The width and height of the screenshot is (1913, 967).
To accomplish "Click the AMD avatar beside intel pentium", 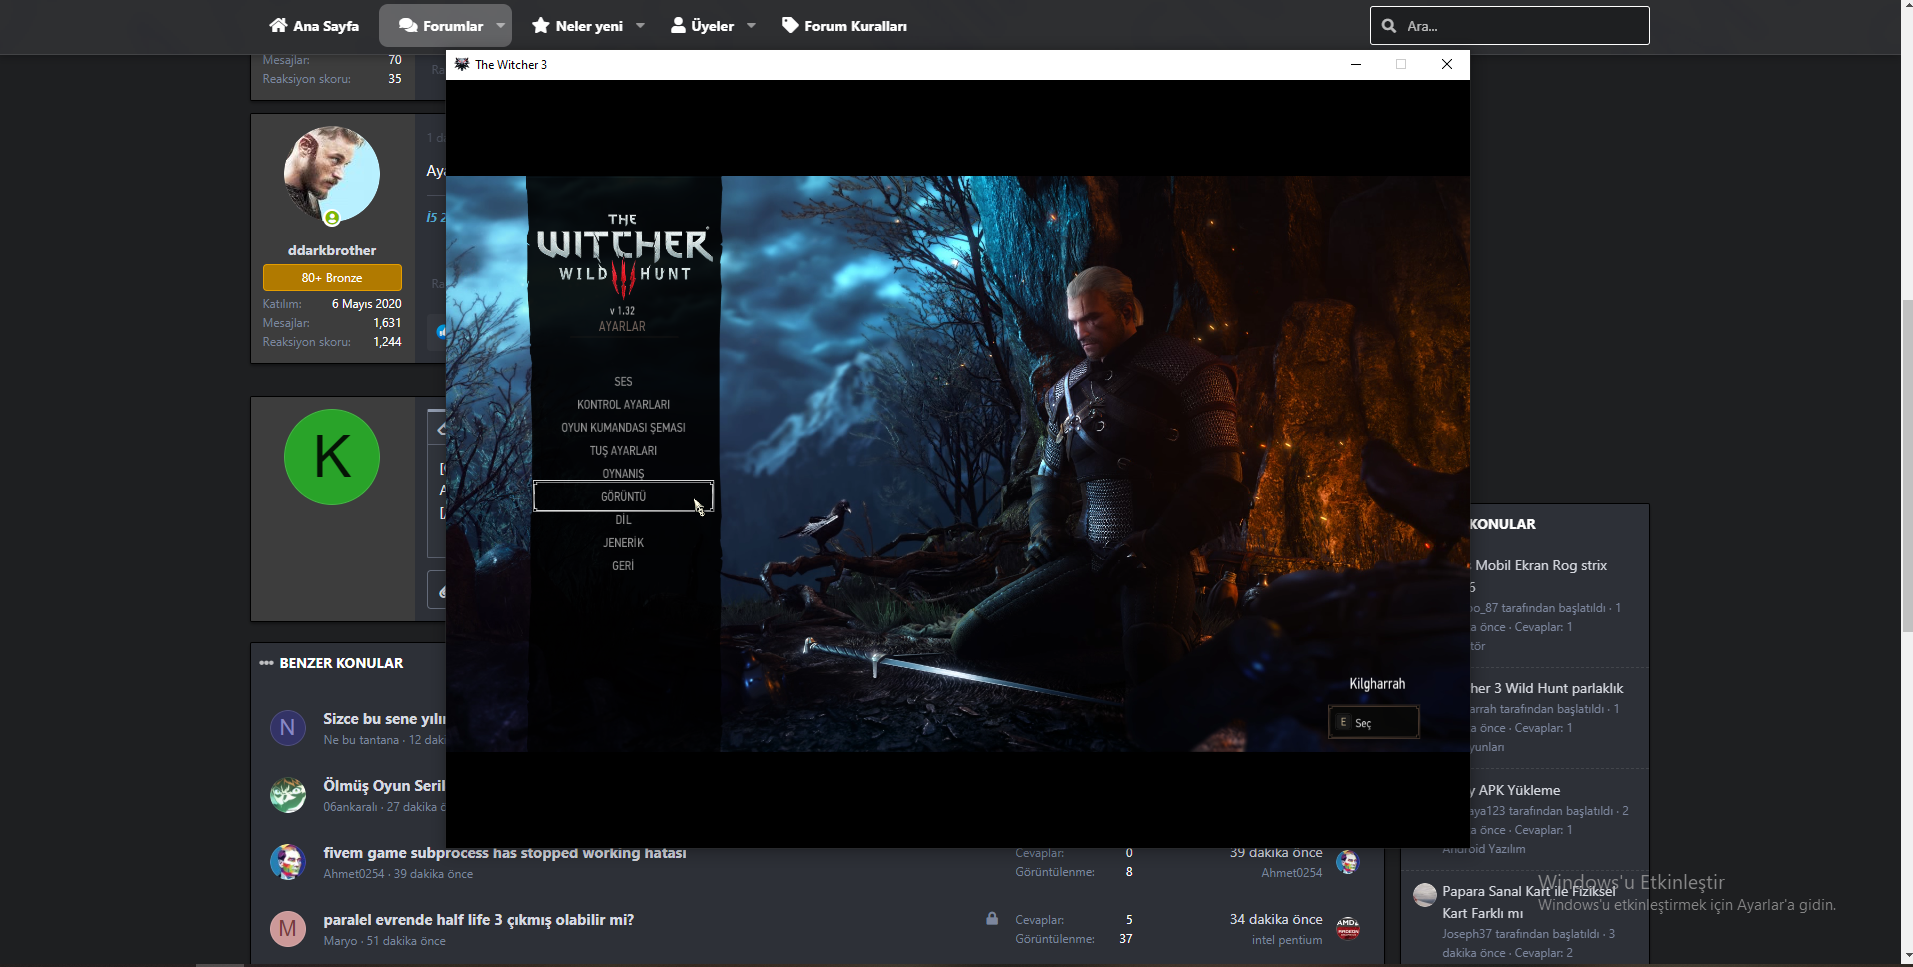I will [1348, 929].
